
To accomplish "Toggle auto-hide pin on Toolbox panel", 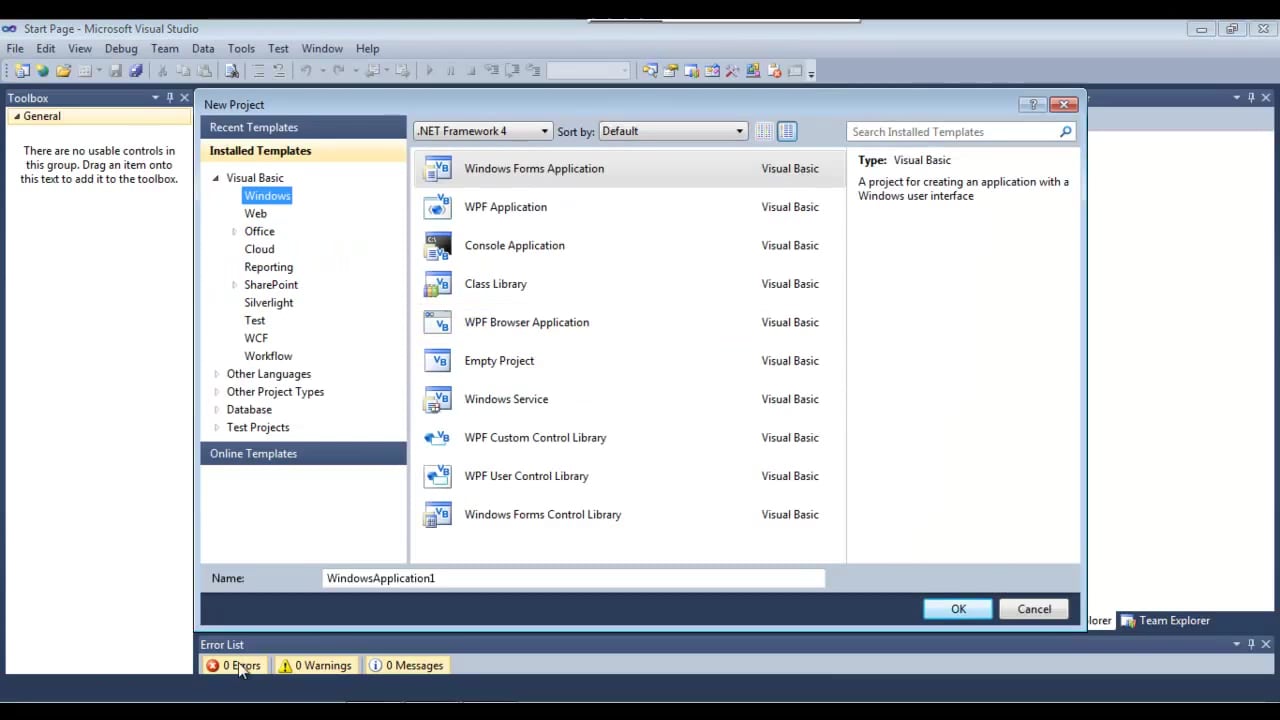I will coord(170,98).
